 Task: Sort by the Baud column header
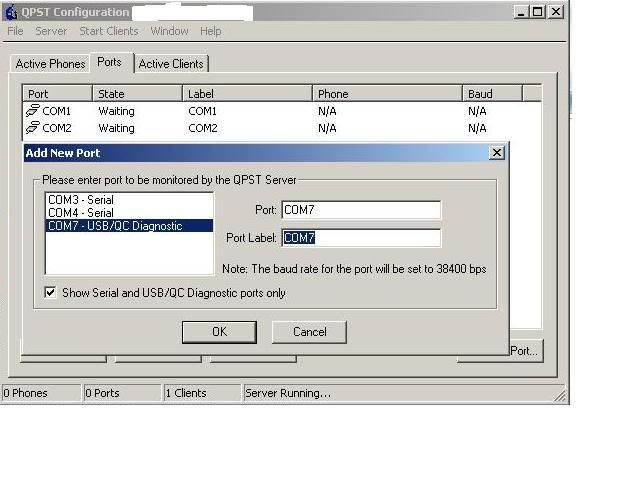[493, 93]
